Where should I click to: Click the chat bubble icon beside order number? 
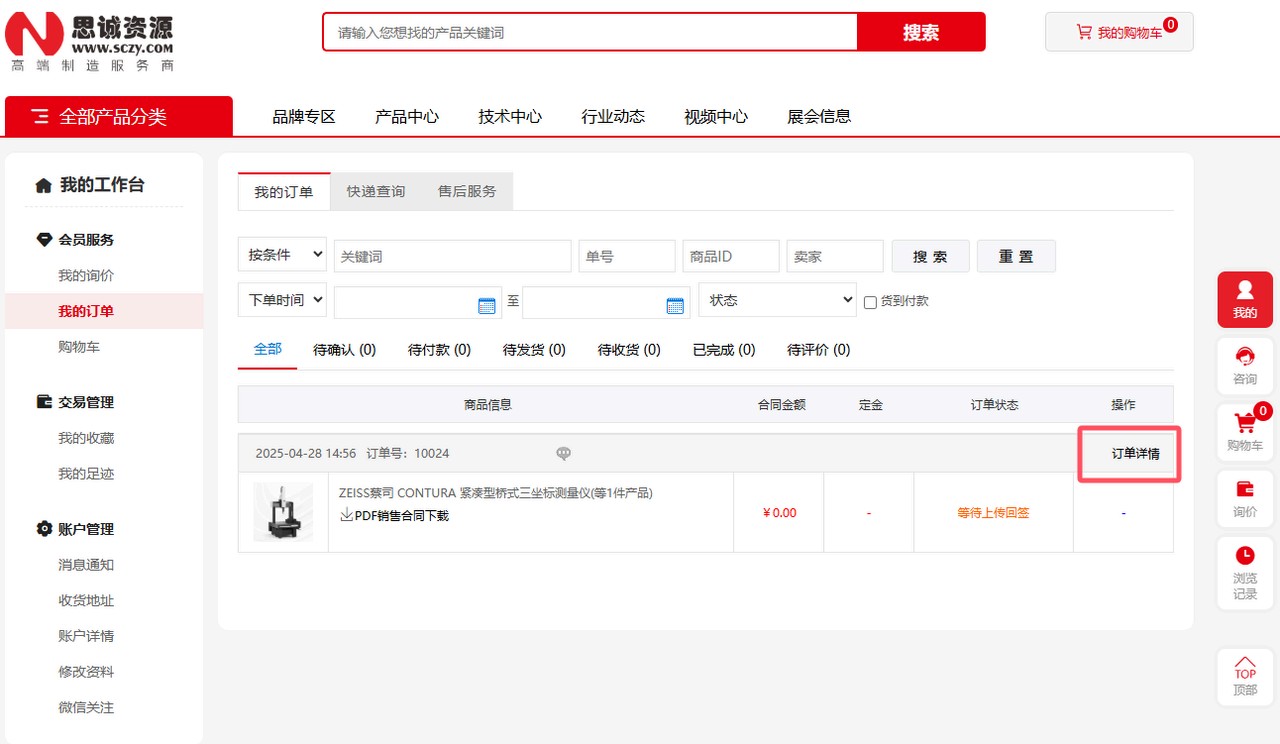click(564, 454)
